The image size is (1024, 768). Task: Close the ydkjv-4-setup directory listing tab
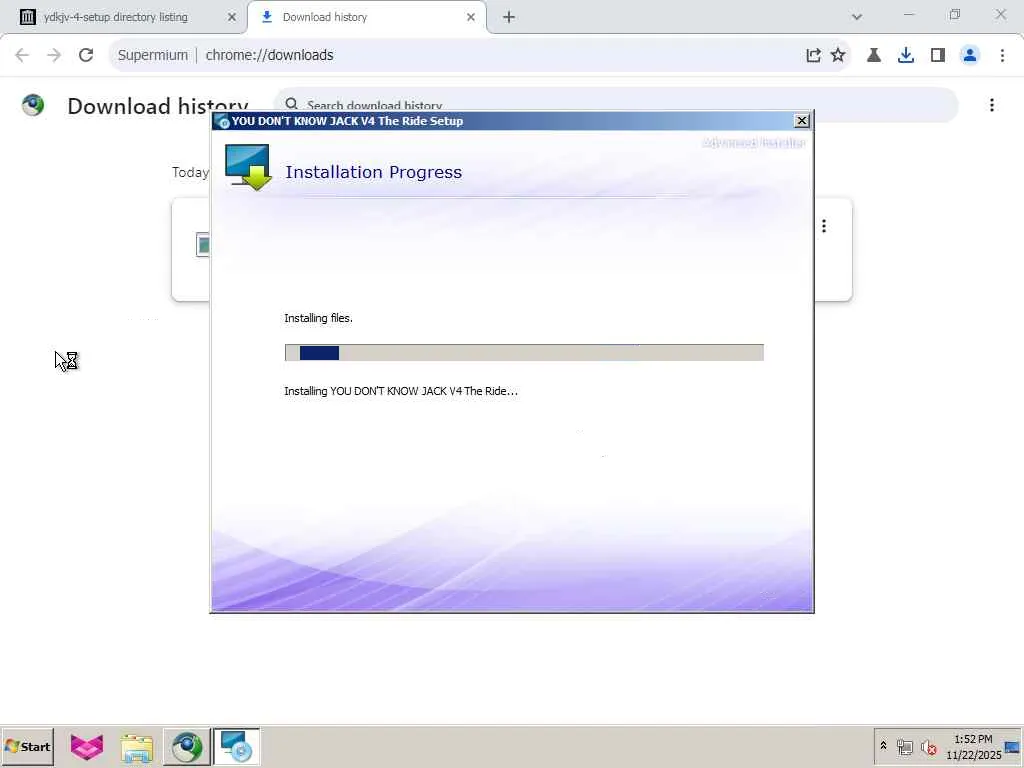click(231, 17)
